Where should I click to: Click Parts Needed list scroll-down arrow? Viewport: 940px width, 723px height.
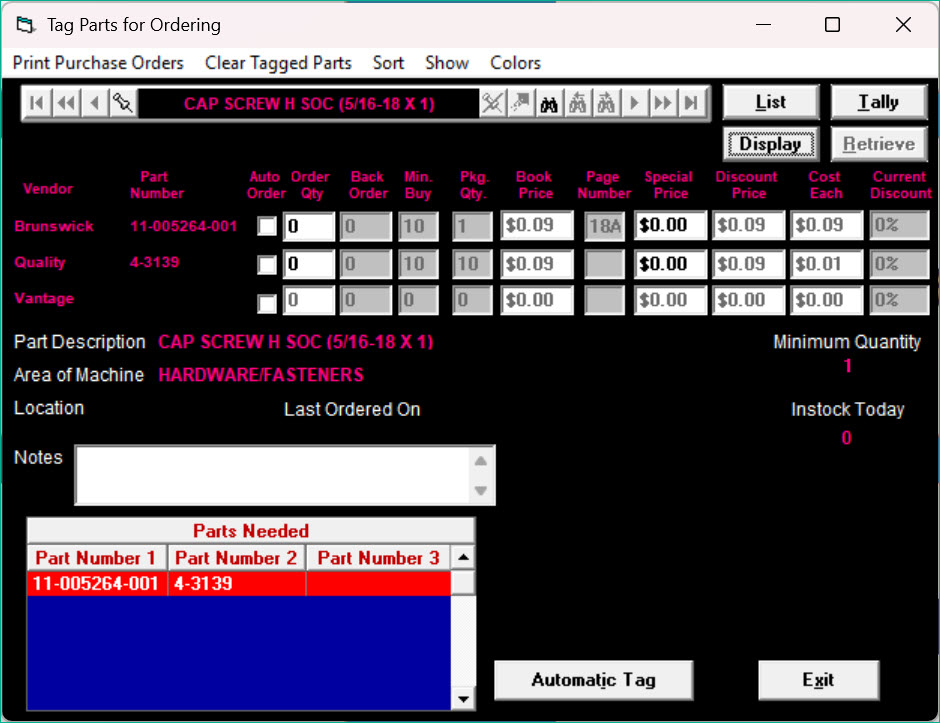click(x=463, y=699)
